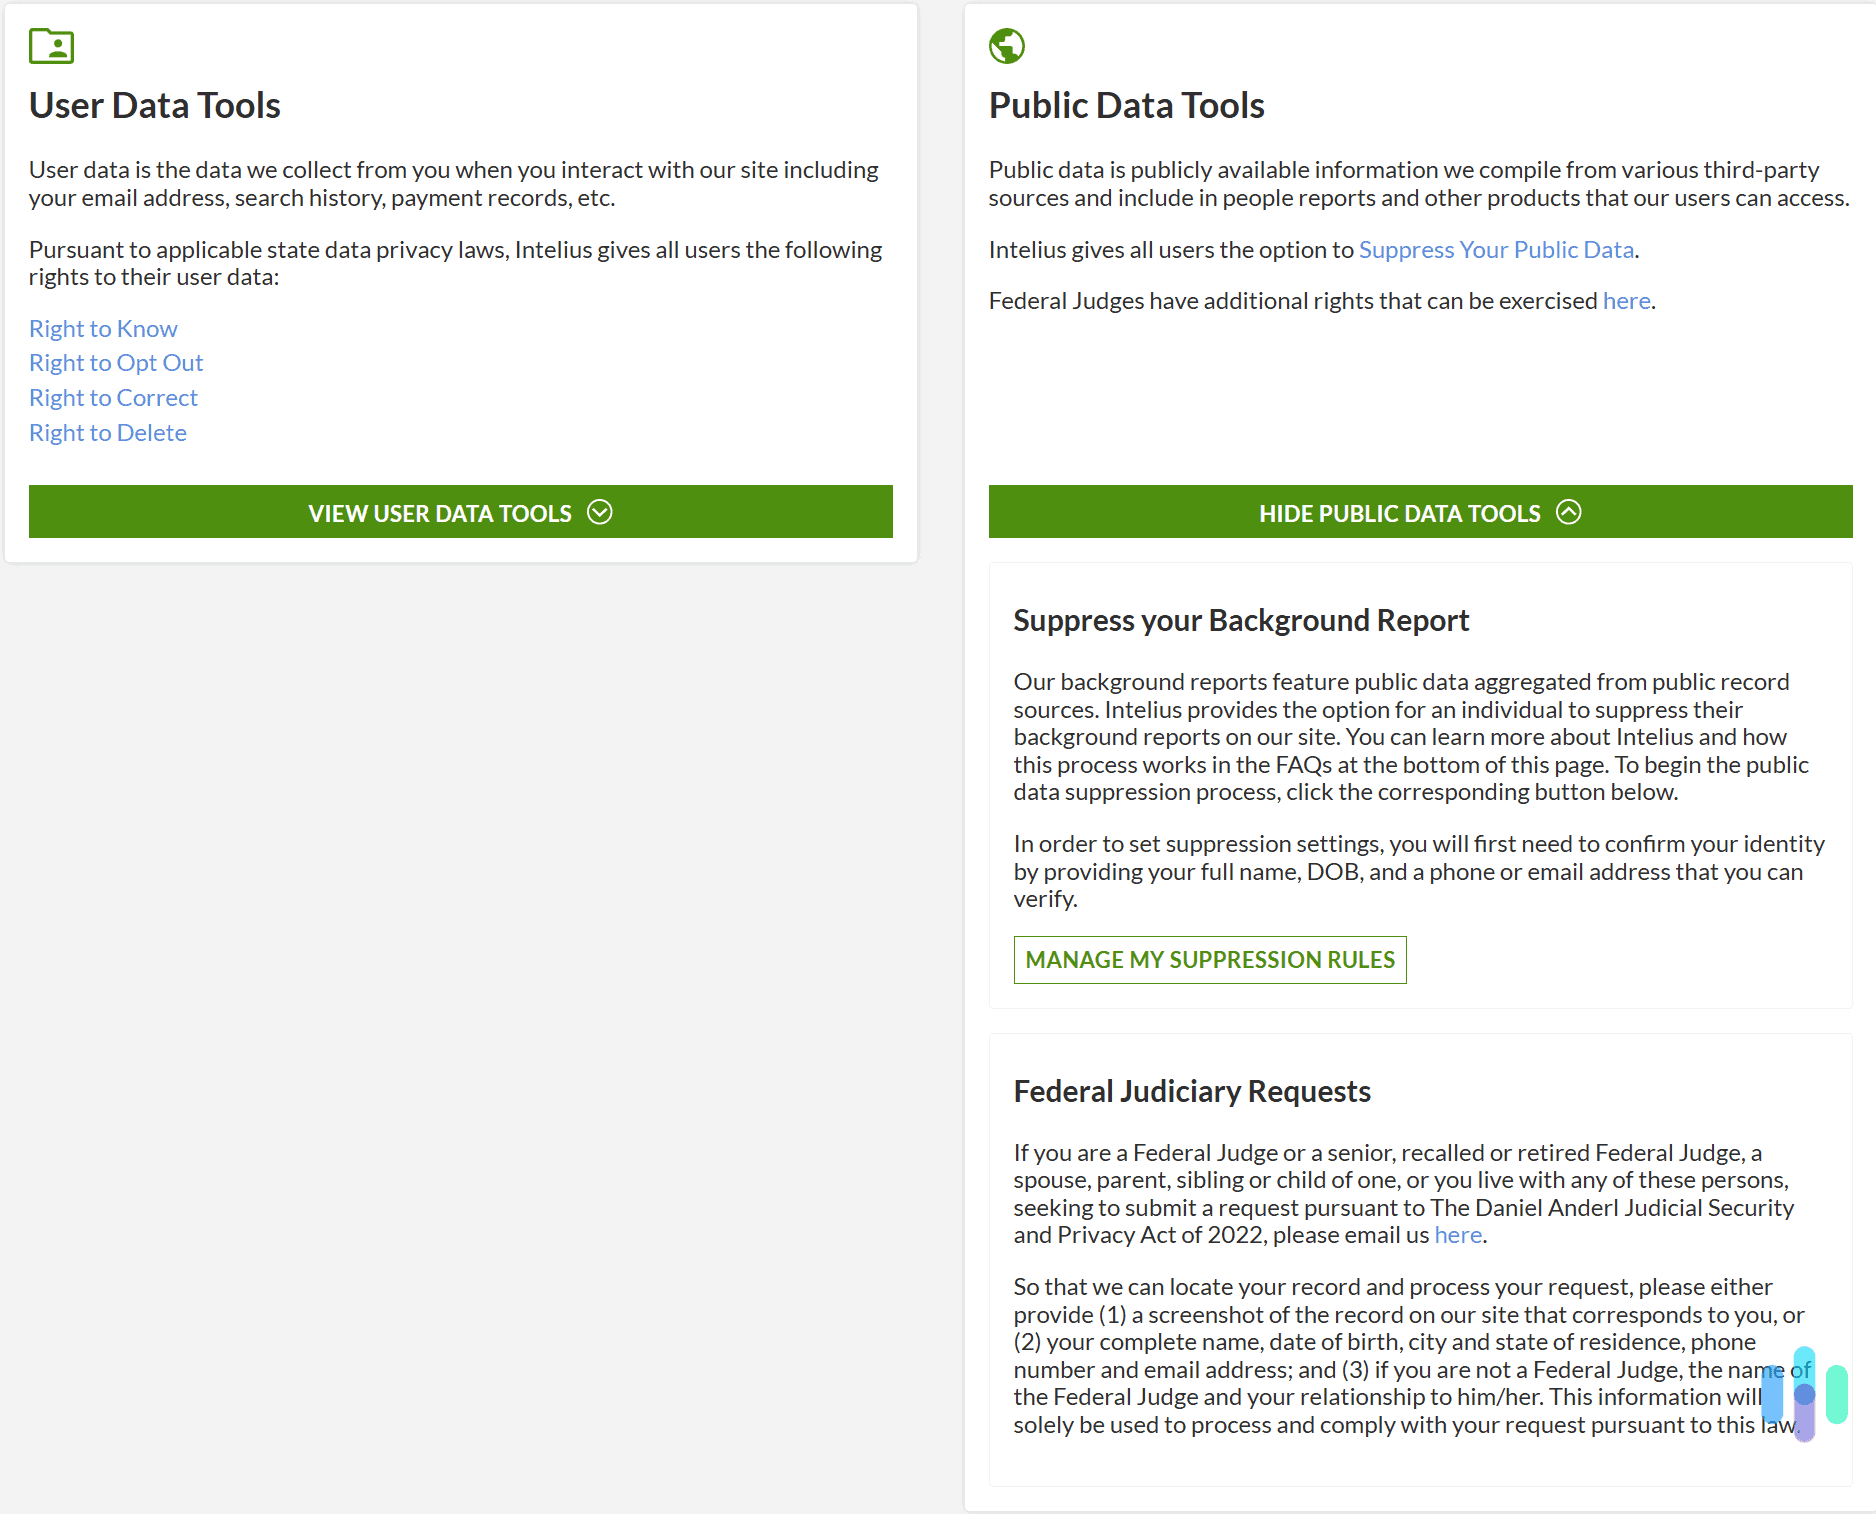Open the Right to Know link
The height and width of the screenshot is (1514, 1876).
coord(103,328)
